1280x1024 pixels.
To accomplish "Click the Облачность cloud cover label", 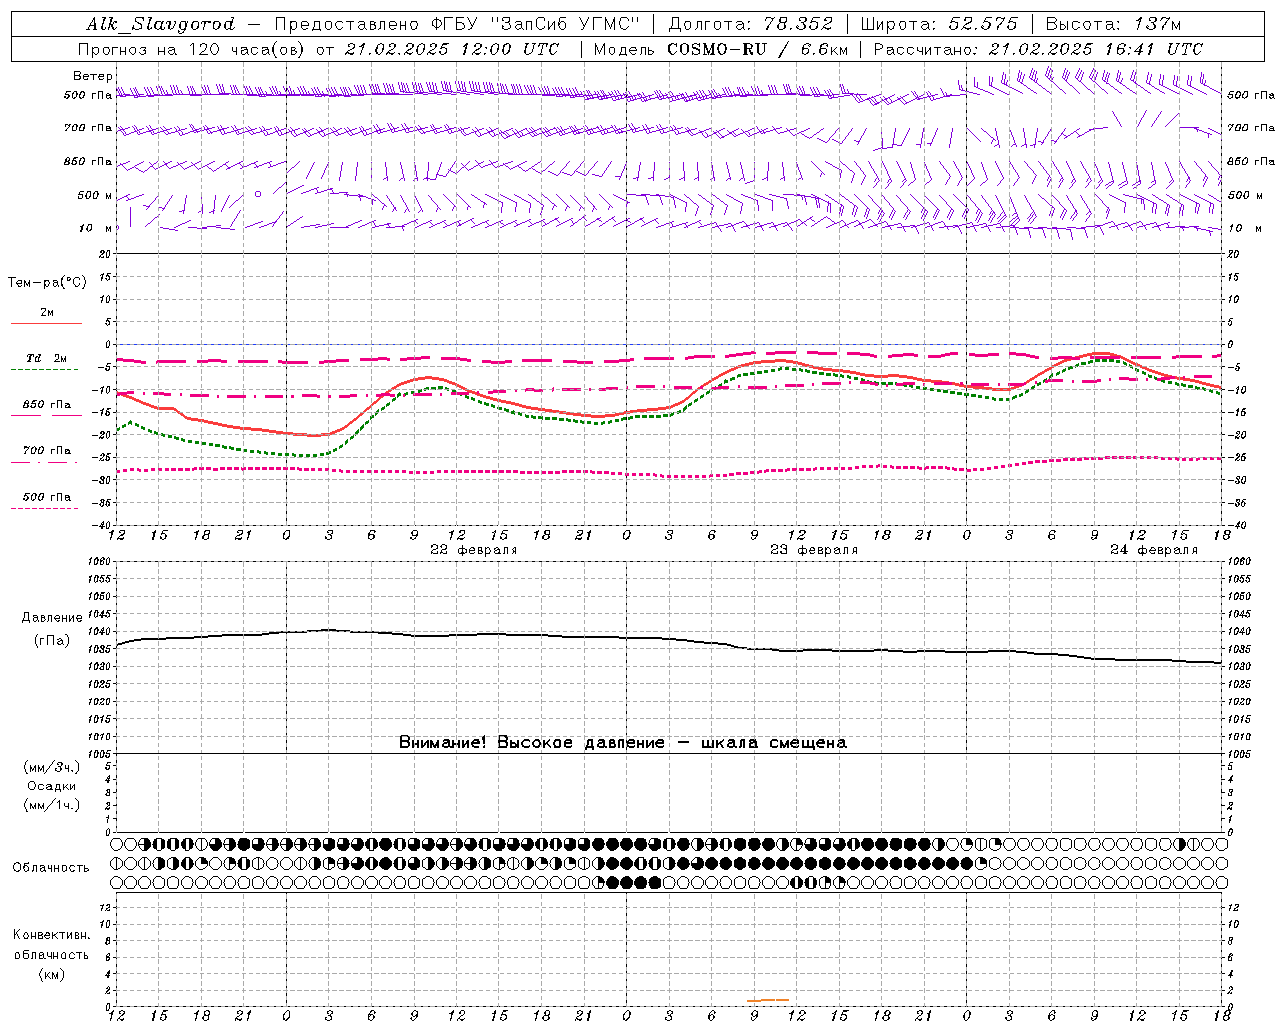I will pyautogui.click(x=51, y=868).
